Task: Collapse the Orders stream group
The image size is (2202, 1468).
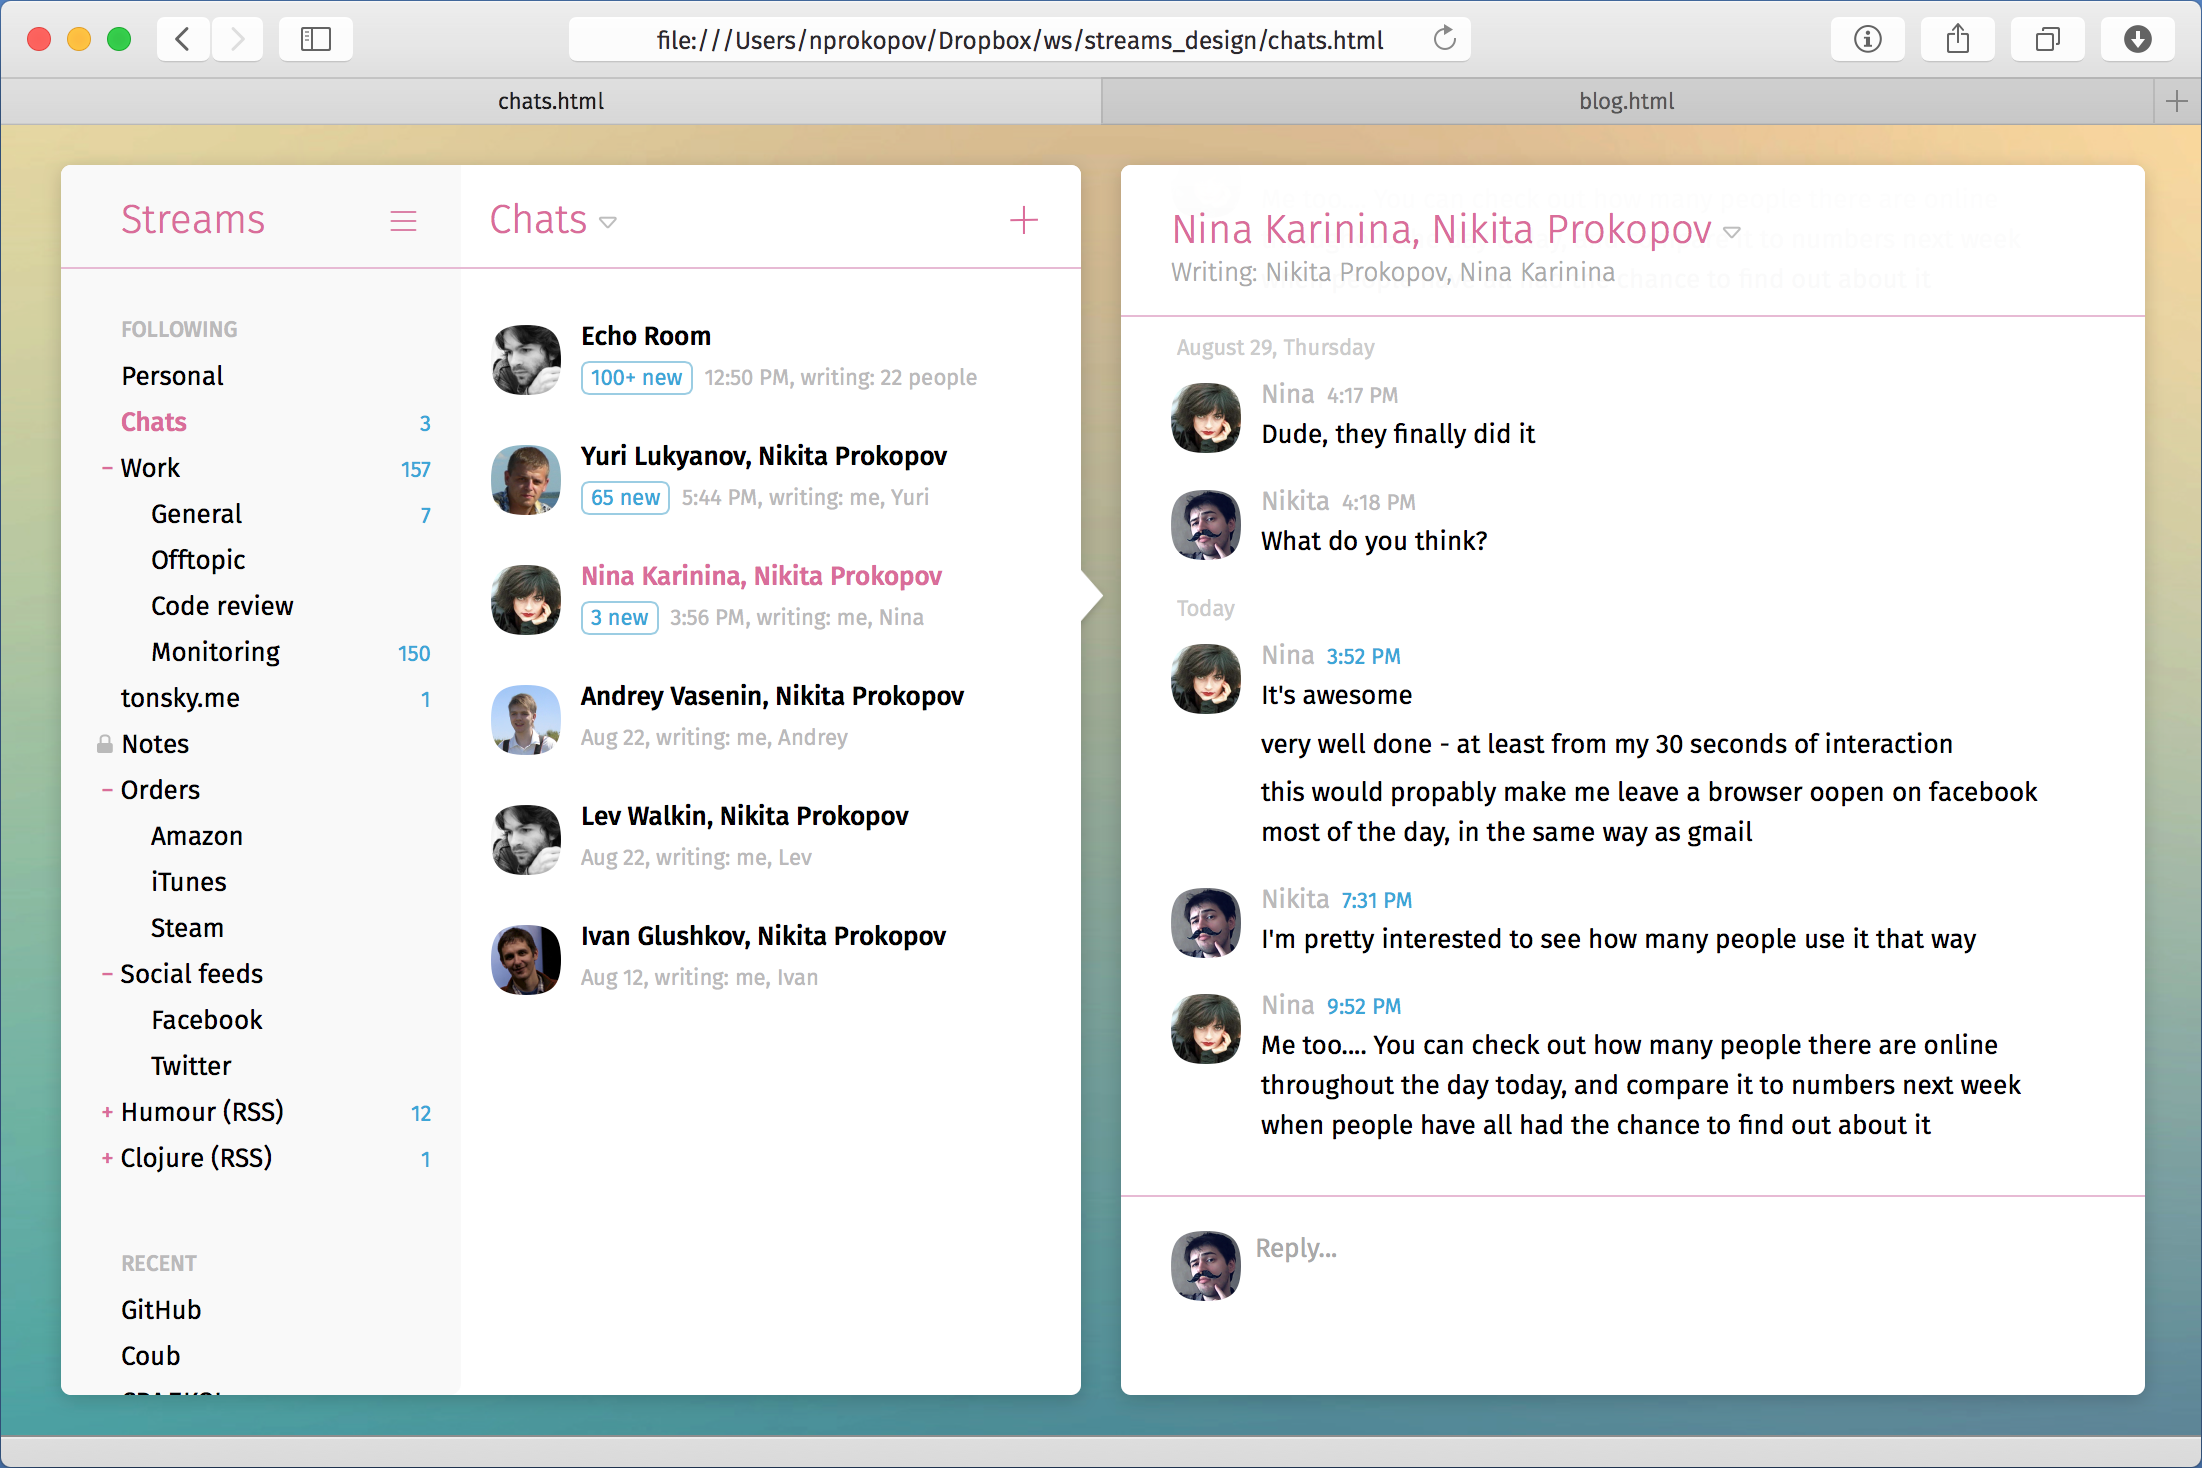Action: click(x=107, y=790)
